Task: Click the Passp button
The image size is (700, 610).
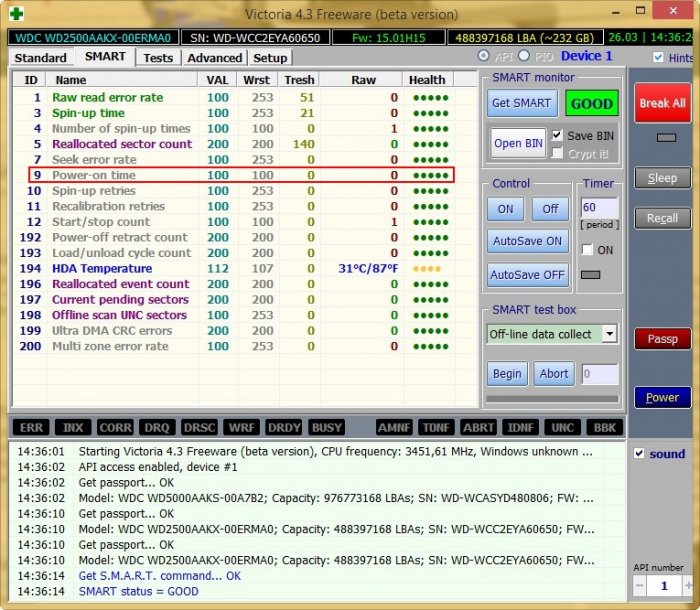Action: tap(662, 339)
